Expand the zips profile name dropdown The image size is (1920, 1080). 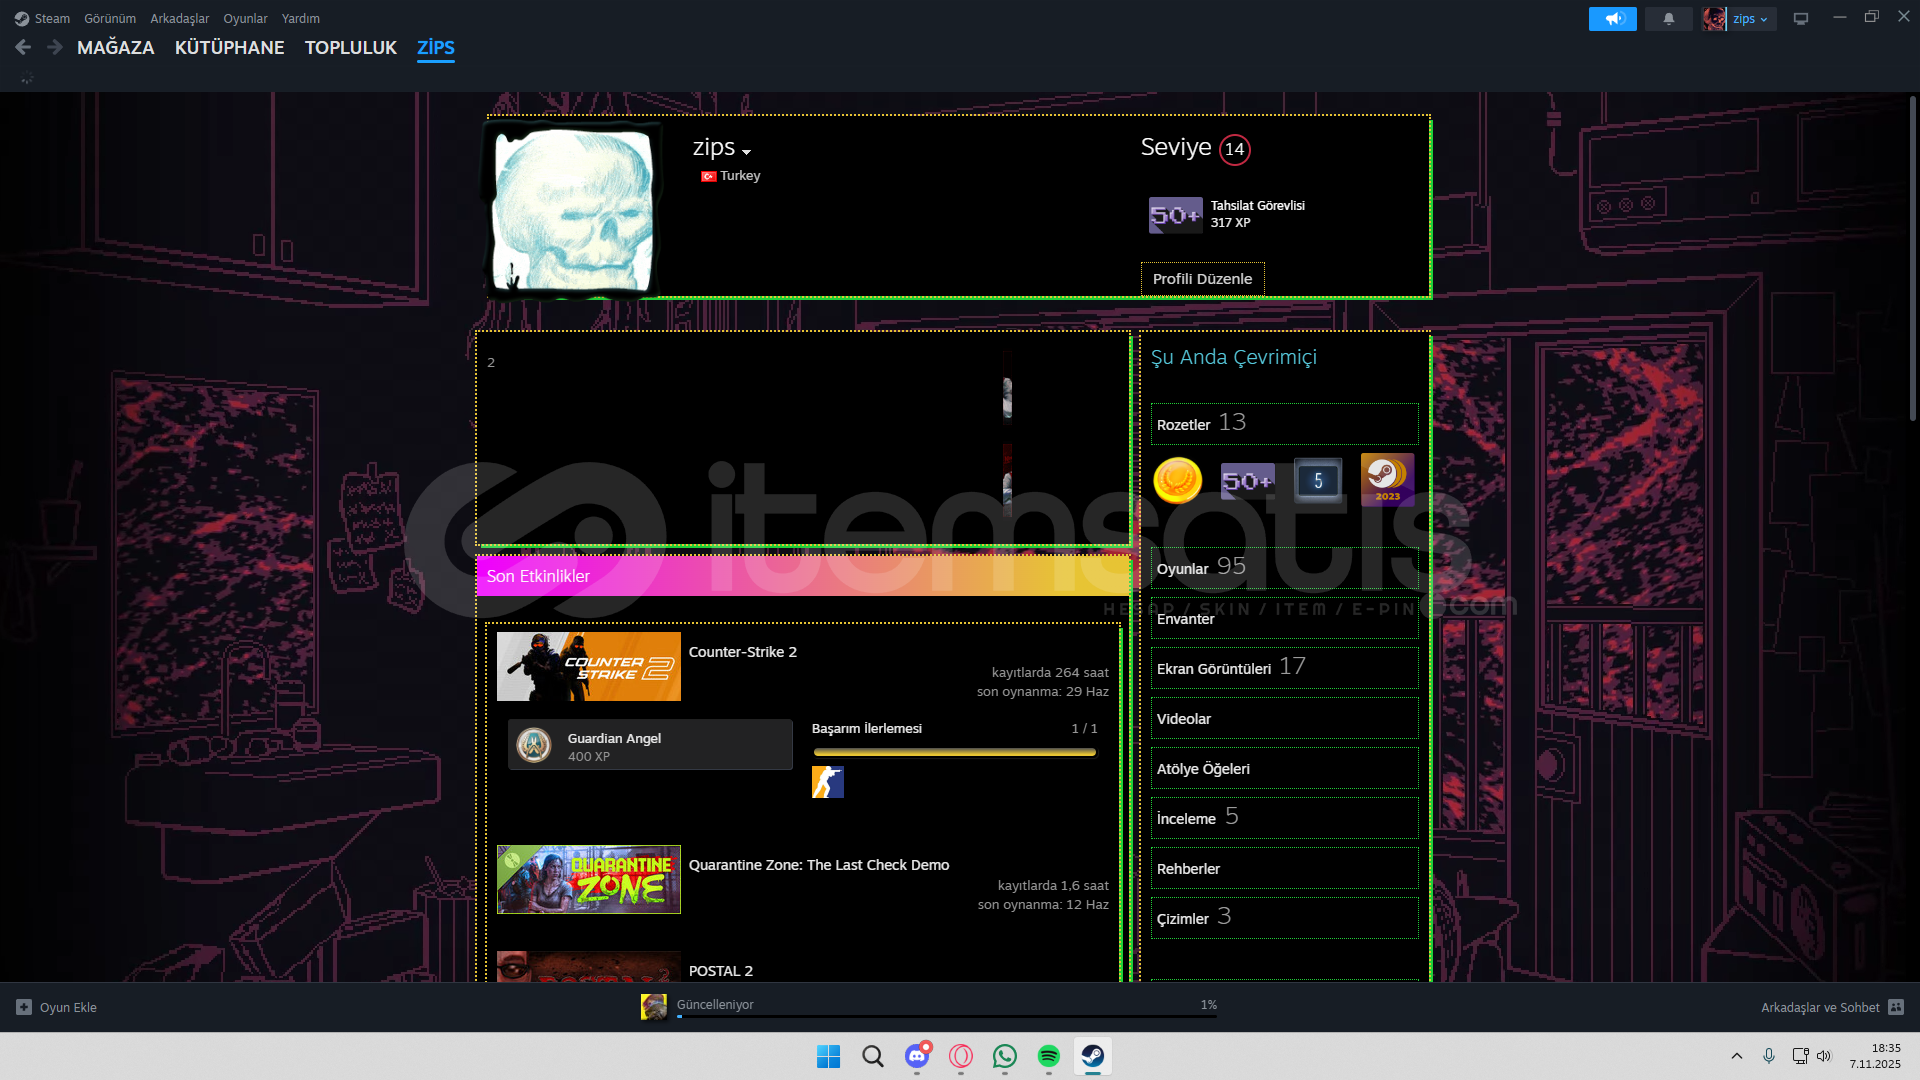click(x=746, y=152)
